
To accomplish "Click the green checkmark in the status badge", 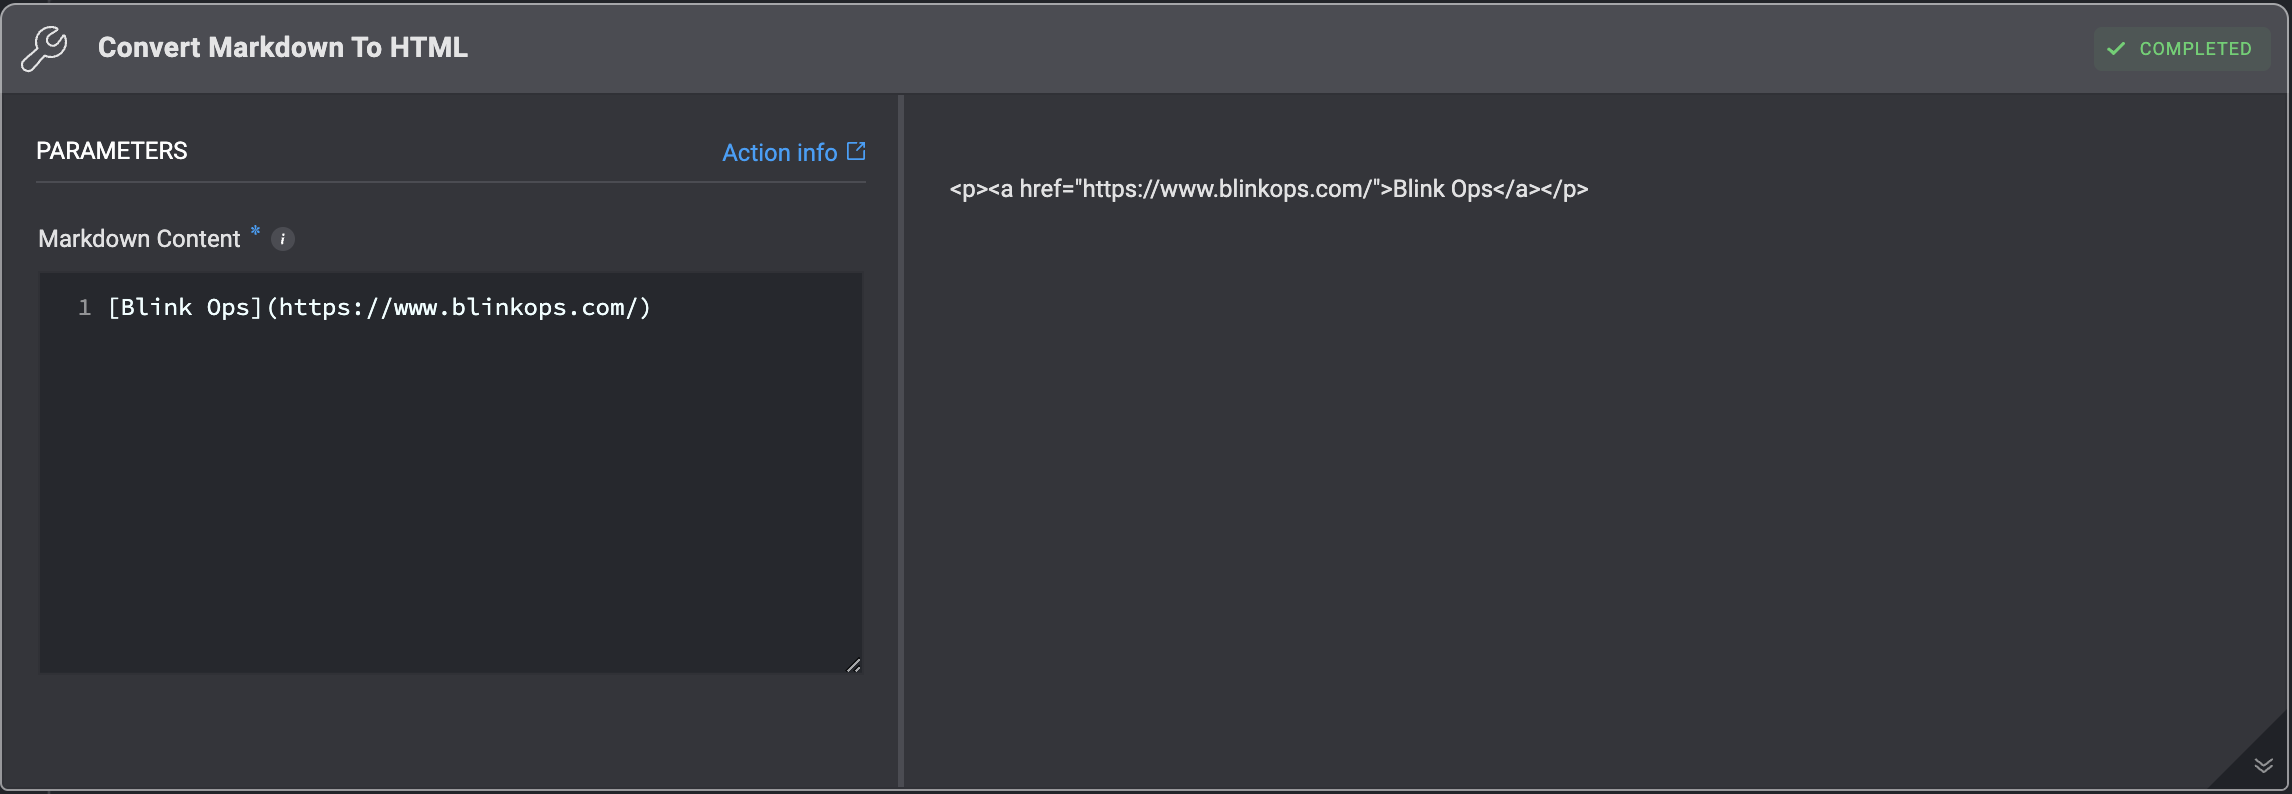I will pos(2116,49).
